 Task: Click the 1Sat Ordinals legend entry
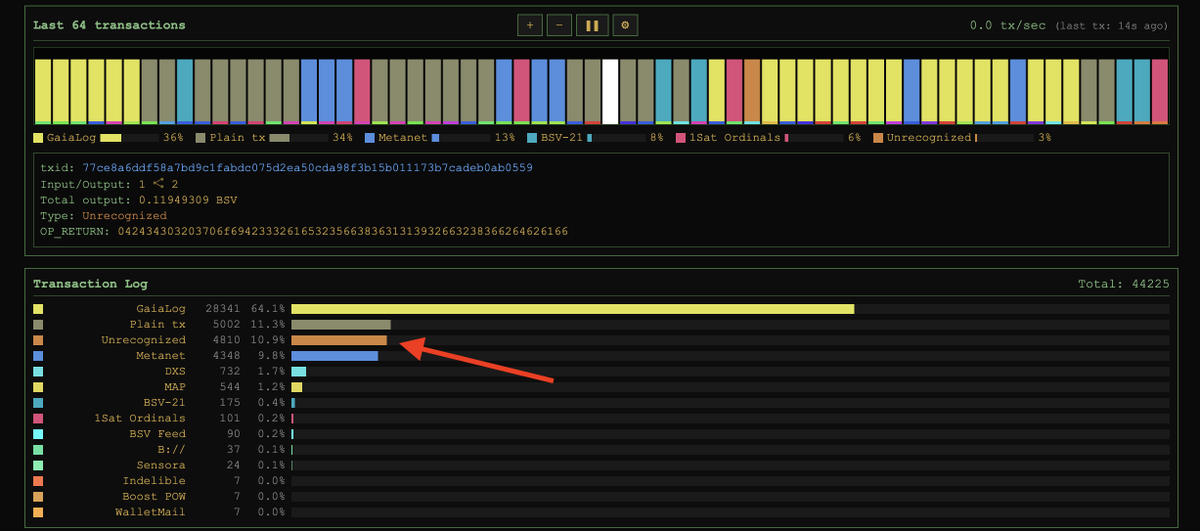point(768,137)
